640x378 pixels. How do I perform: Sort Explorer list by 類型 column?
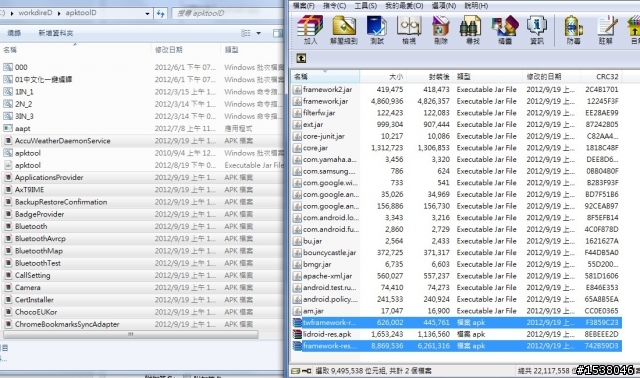coord(252,49)
